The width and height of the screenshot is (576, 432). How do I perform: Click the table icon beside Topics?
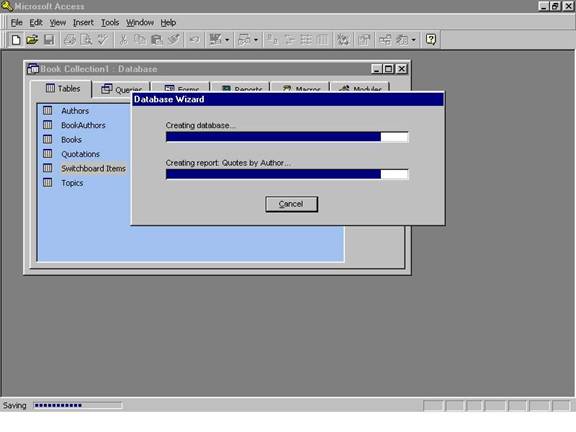pyautogui.click(x=47, y=183)
